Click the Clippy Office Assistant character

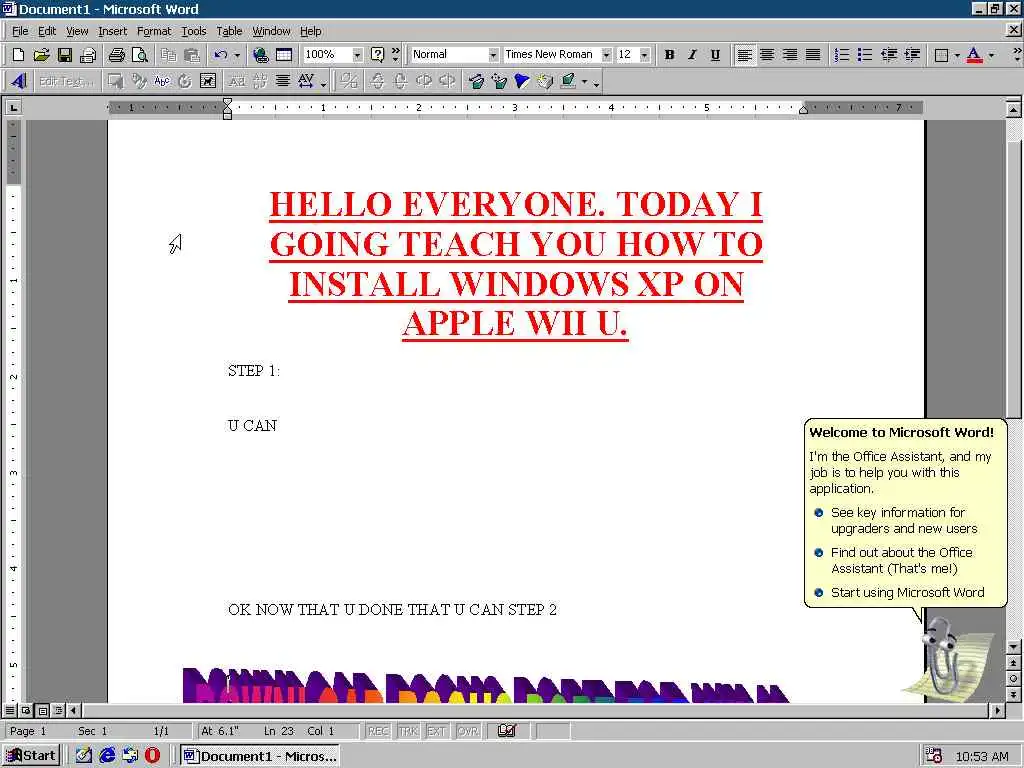tap(940, 658)
